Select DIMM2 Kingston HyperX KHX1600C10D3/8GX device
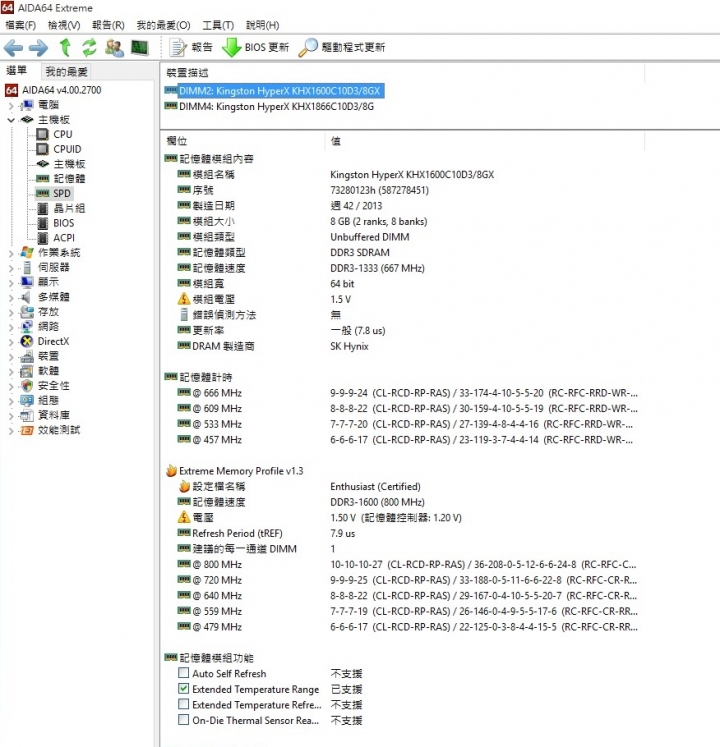Viewport: 720px width, 747px height. 274,91
